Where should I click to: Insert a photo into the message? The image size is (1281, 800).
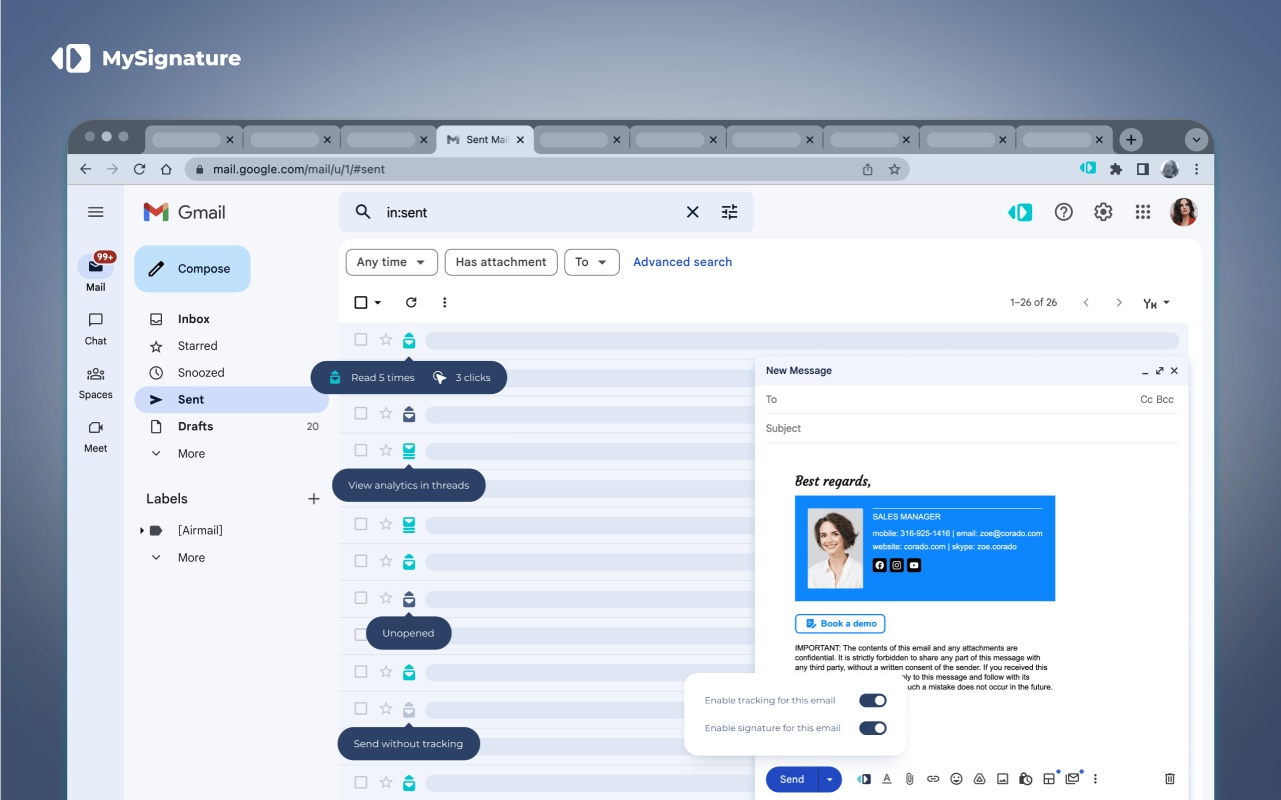[1003, 779]
